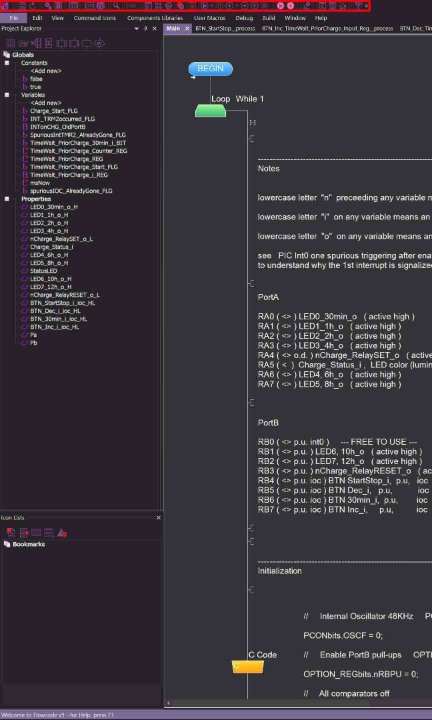Screen dimensions: 432x720
Task: Click the OPTION_REGbits.nRBPU = 0; code line
Action: pos(361,674)
